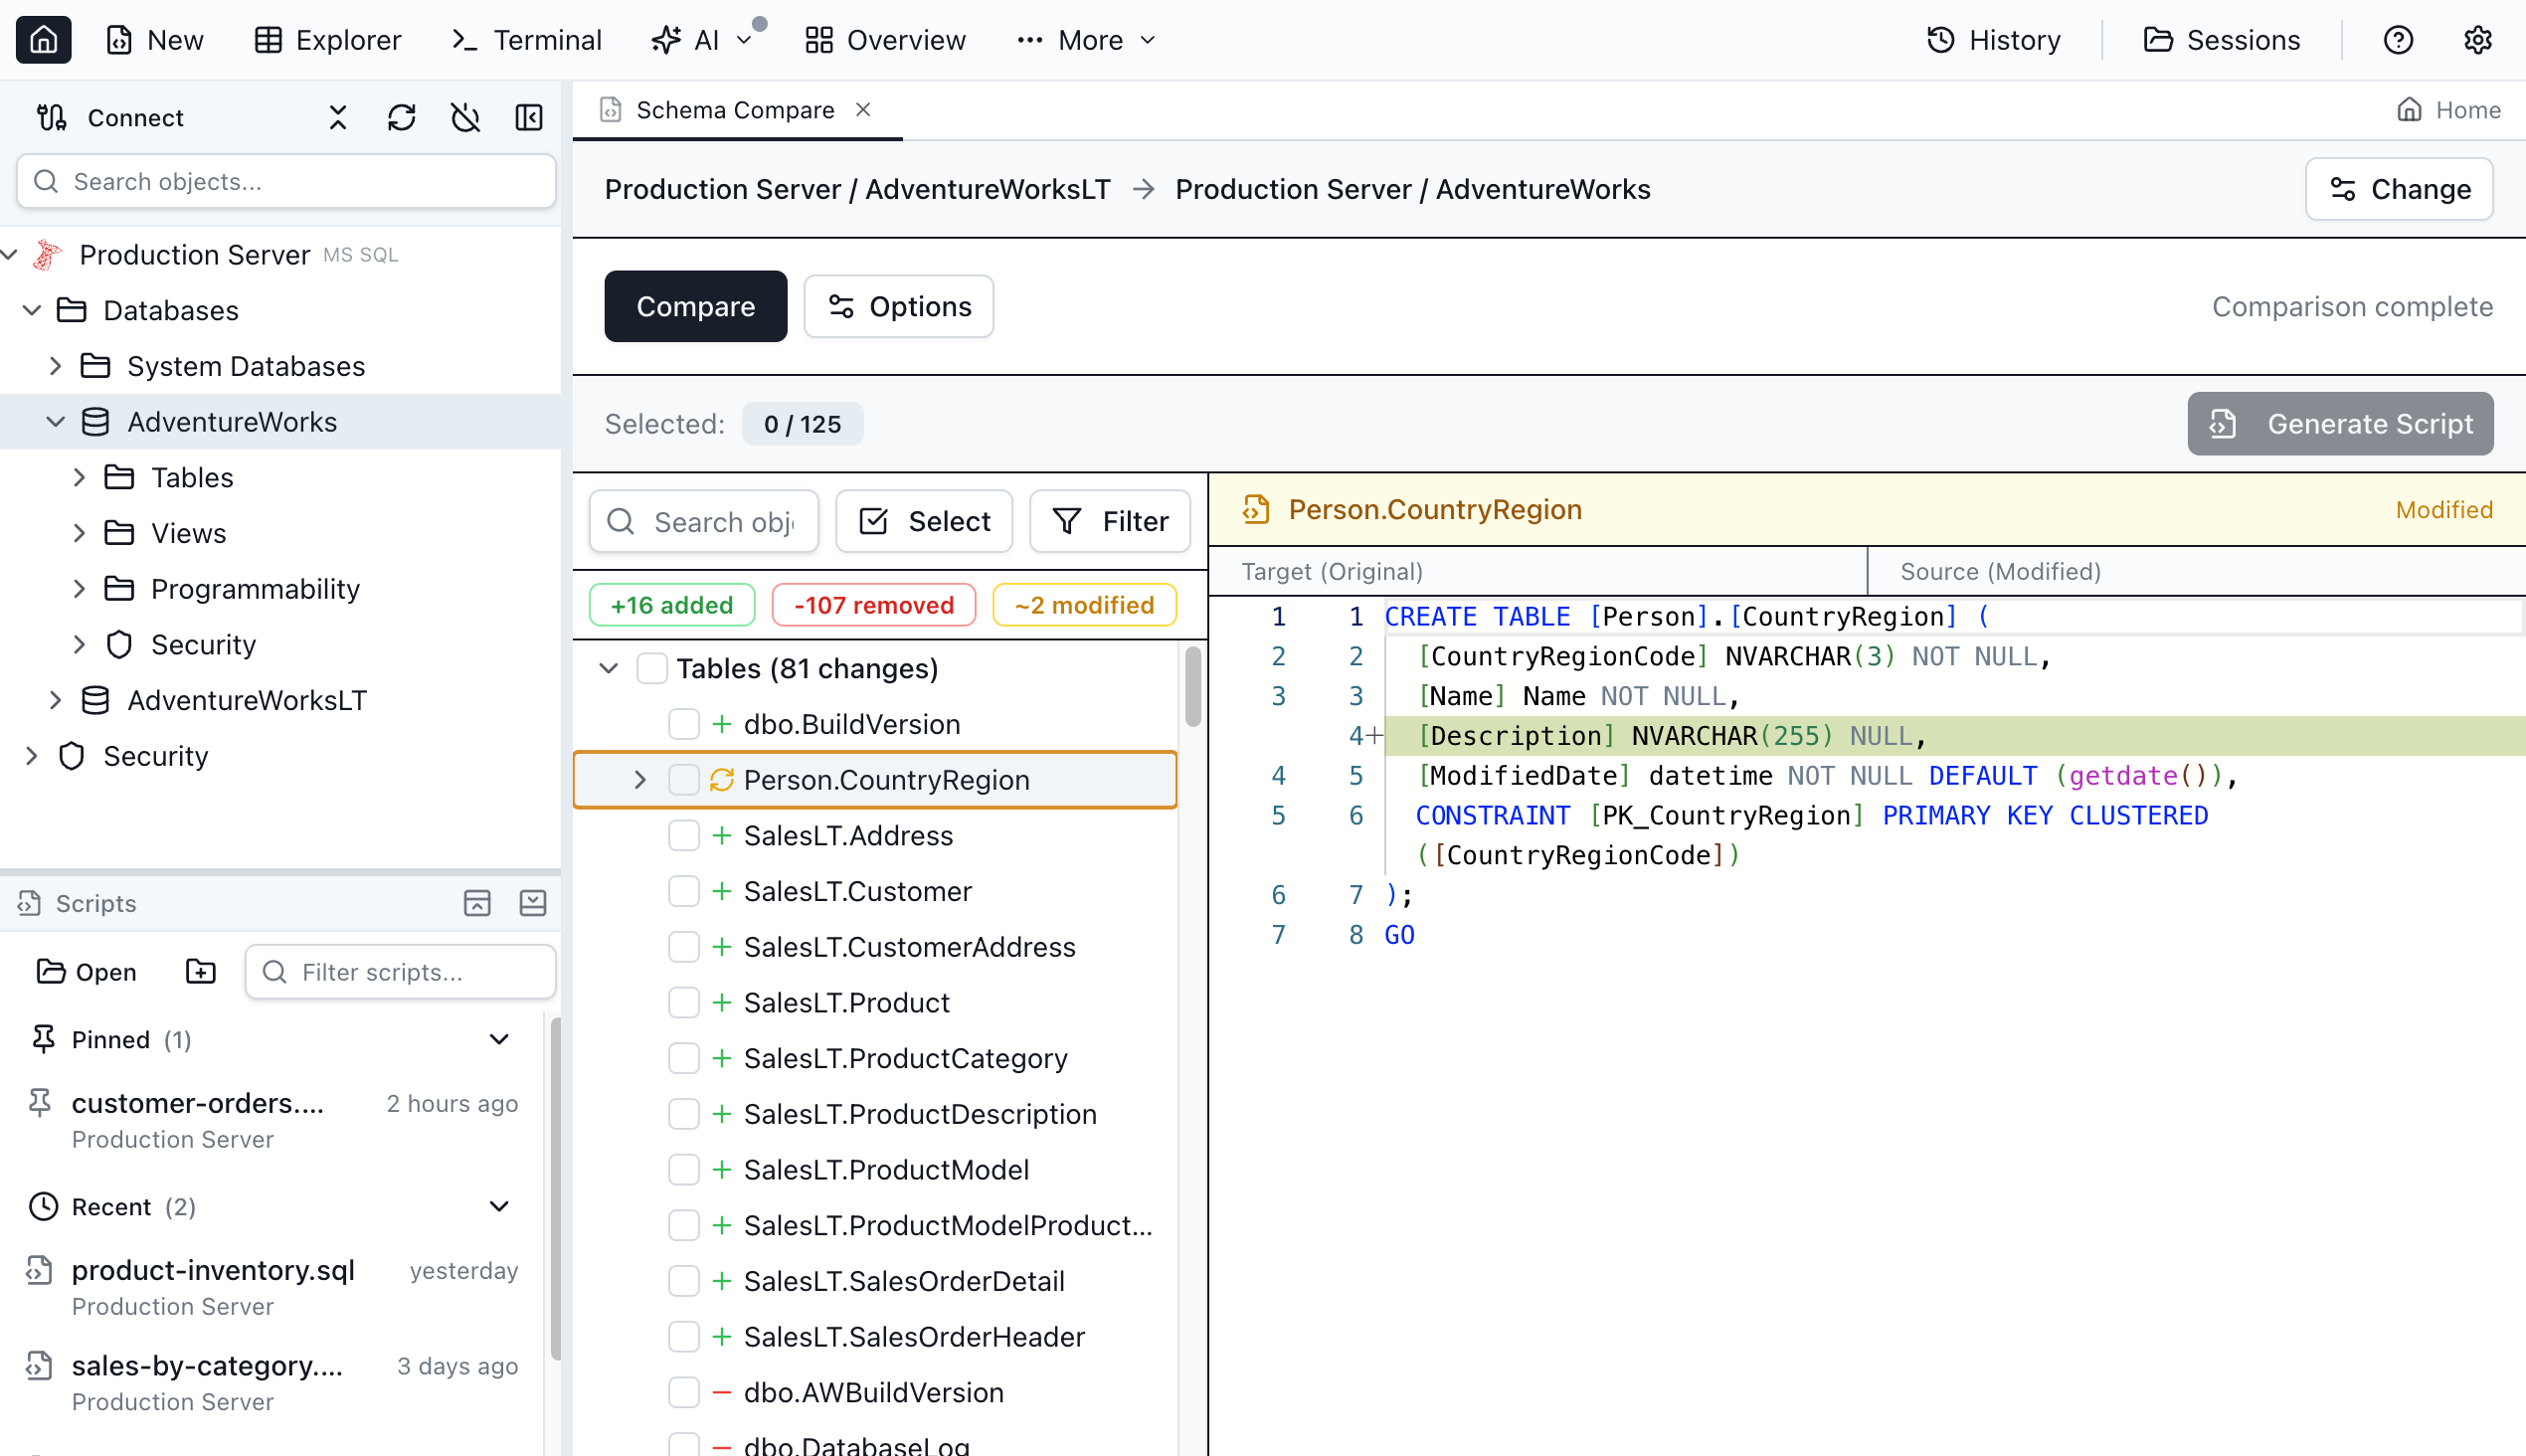Check the SalesLT.Customer checkbox
The image size is (2526, 1456).
point(684,891)
